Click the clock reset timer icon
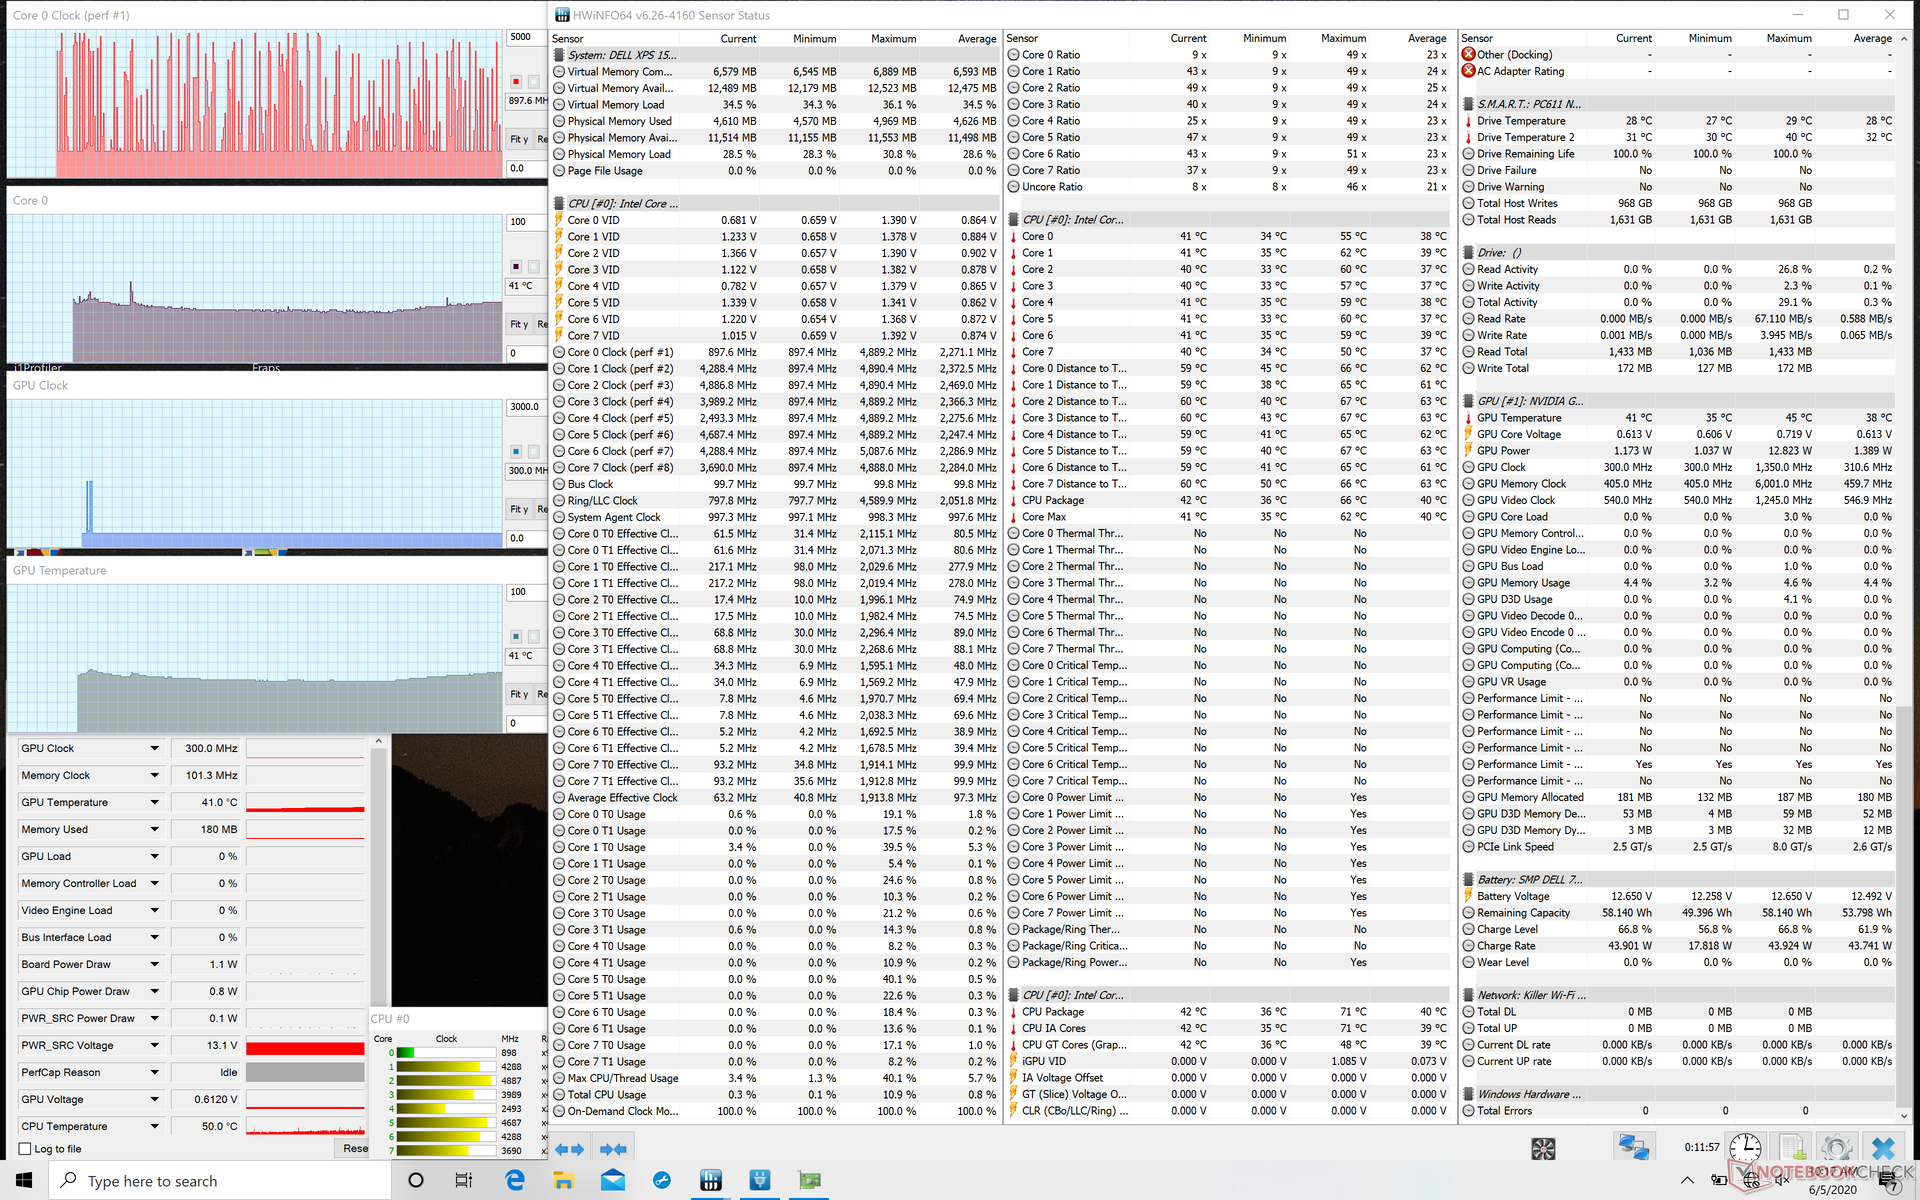The image size is (1920, 1200). point(1745,1148)
